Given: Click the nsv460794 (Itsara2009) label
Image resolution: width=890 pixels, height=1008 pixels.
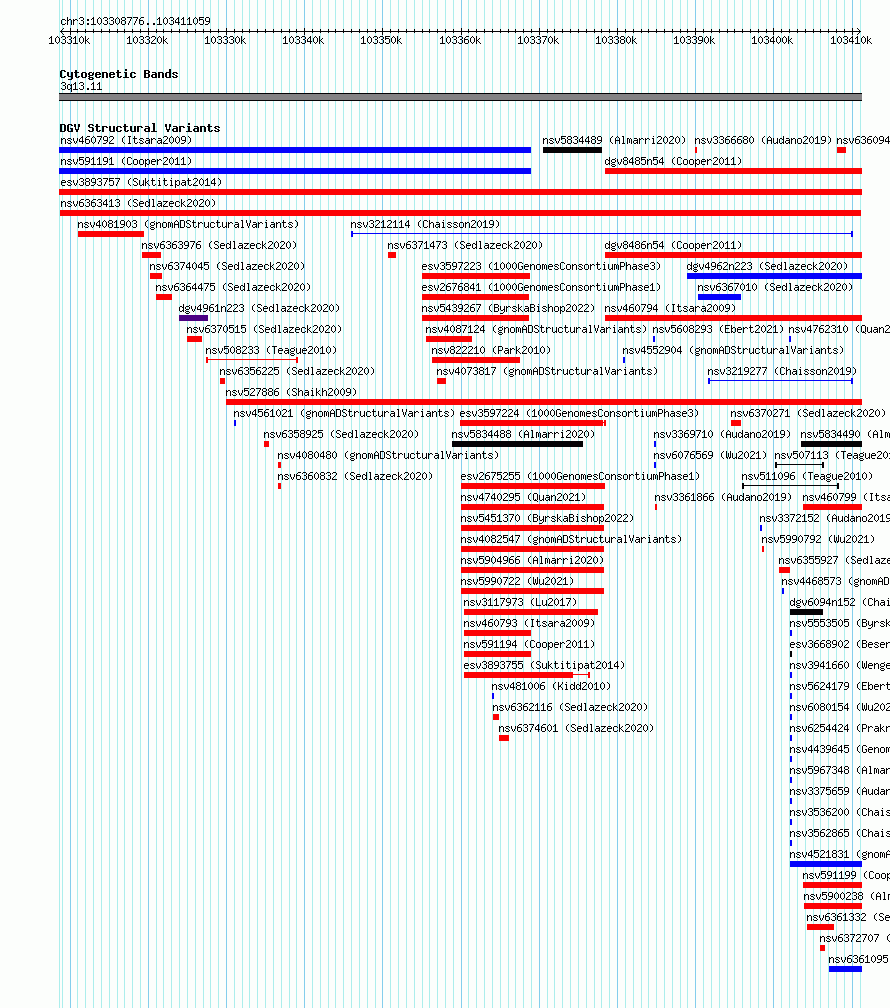Looking at the screenshot, I should (670, 309).
